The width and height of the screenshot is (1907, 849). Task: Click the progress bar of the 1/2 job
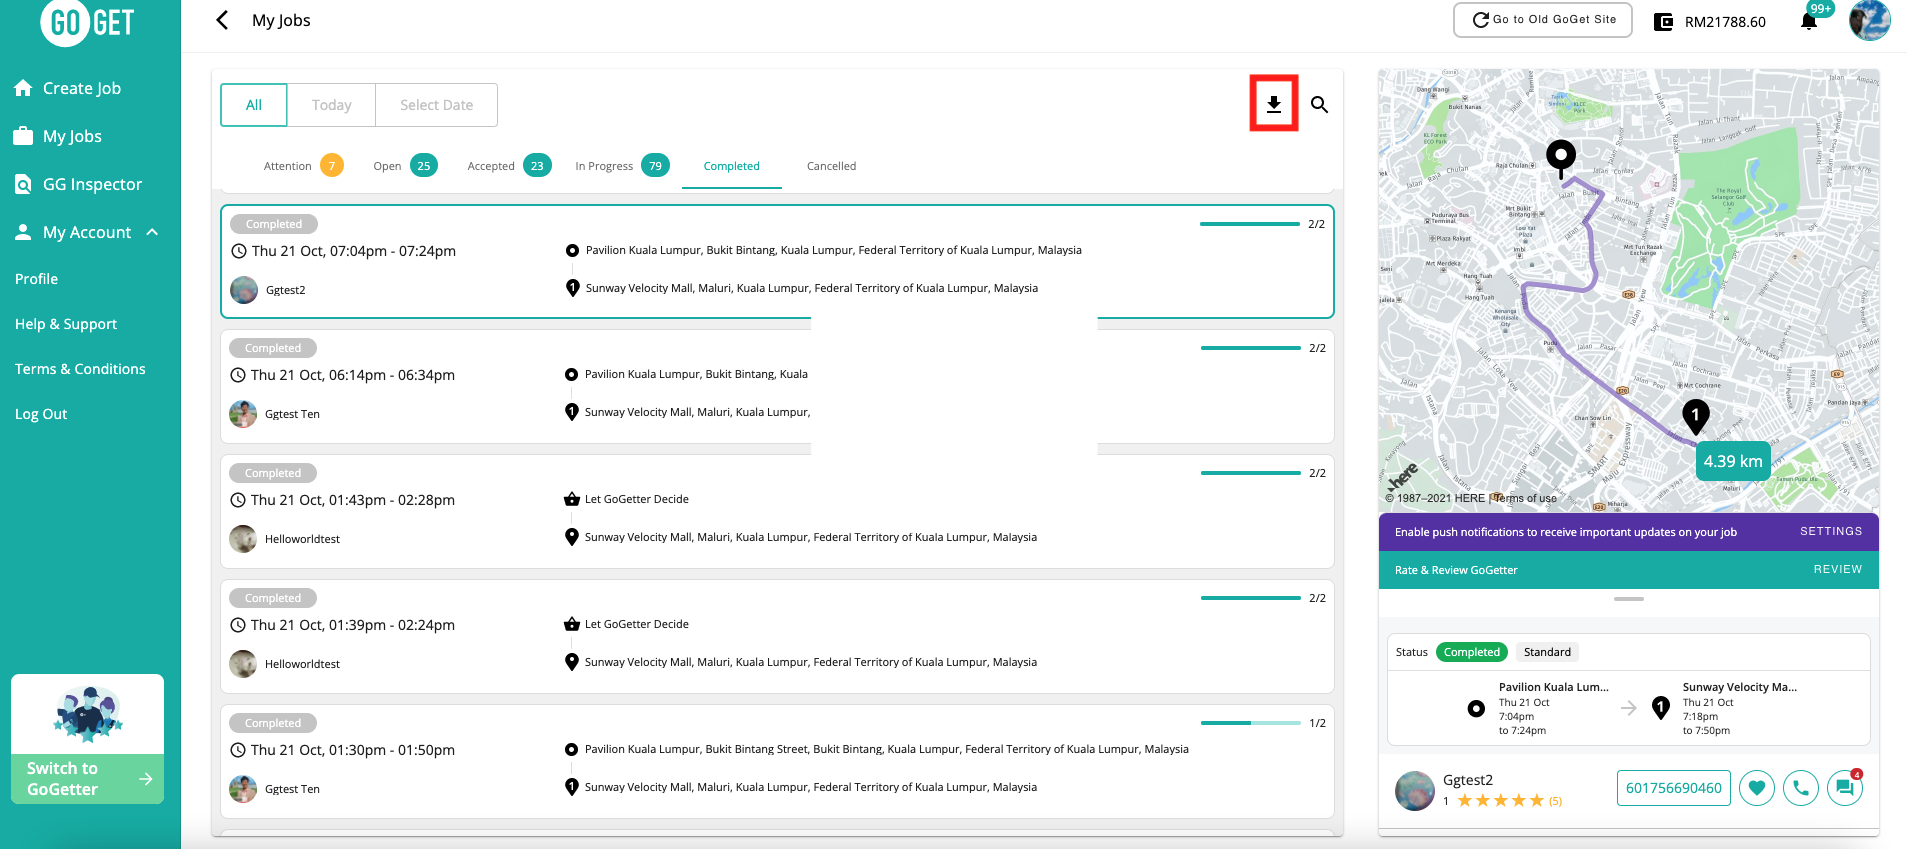pyautogui.click(x=1250, y=723)
